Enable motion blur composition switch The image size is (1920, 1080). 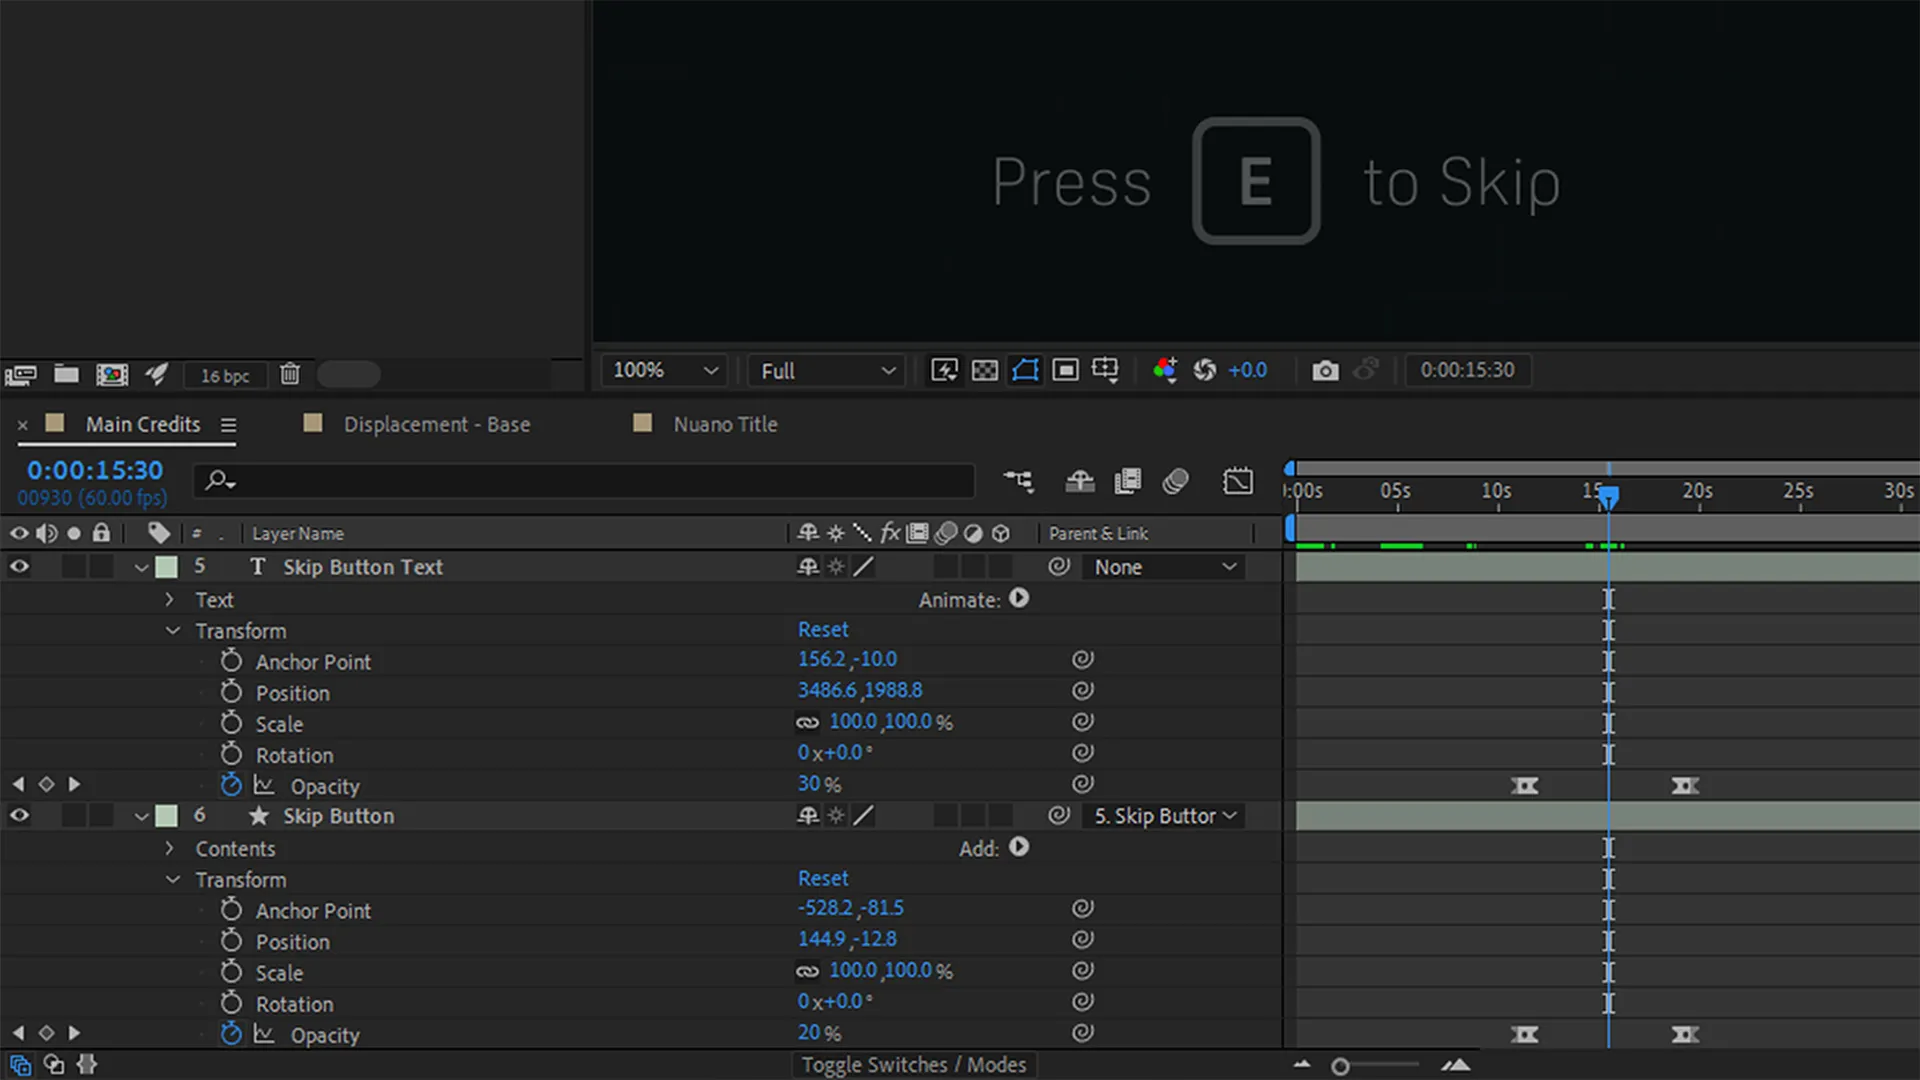(1176, 481)
